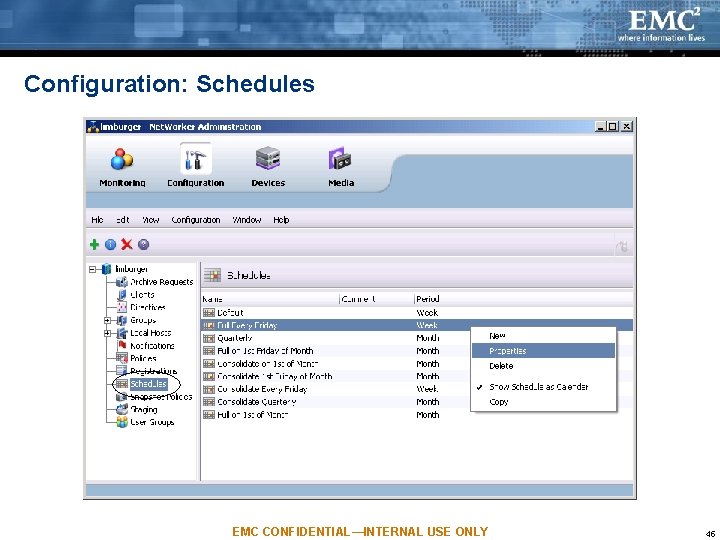Collapse the limburger root node
720x540 pixels.
[x=92, y=269]
